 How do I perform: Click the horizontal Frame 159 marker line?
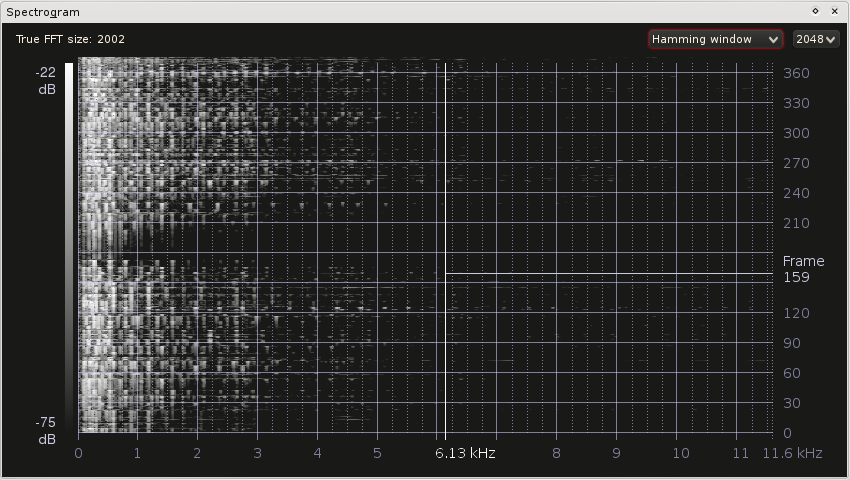[609, 273]
